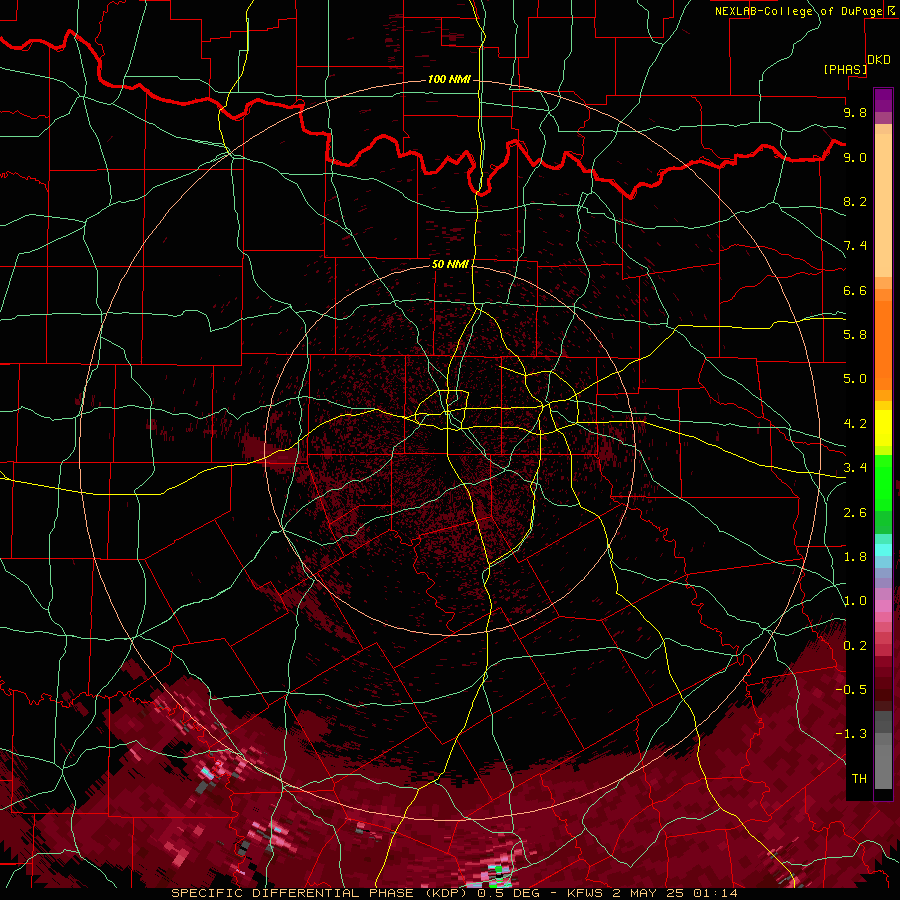Click the 7.4 scale value
Viewport: 900px width, 900px height.
pos(855,246)
